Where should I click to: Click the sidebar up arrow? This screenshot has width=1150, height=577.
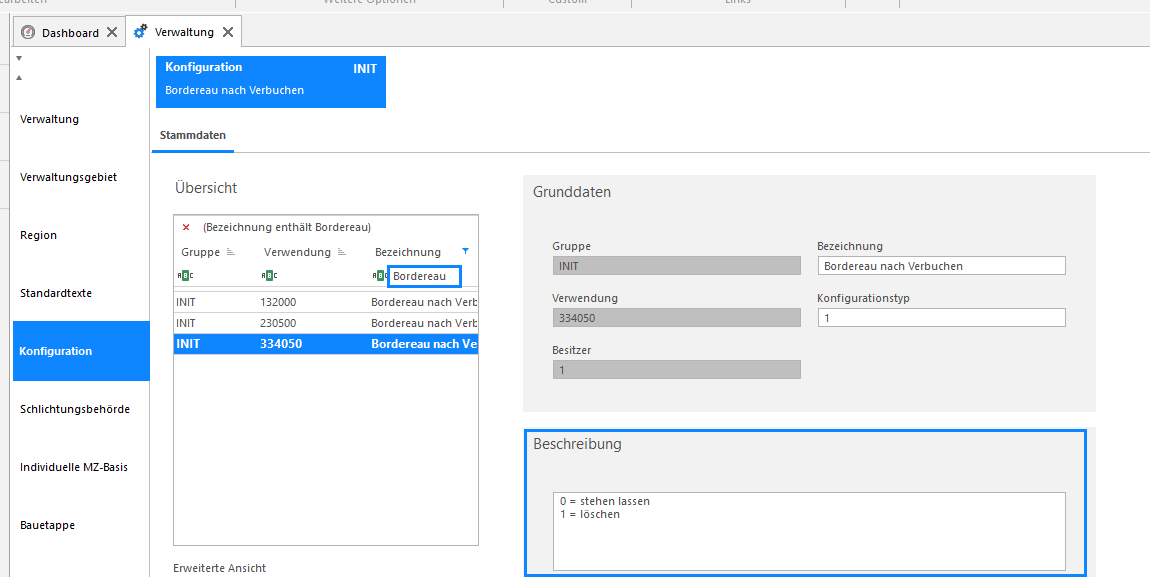click(x=19, y=77)
